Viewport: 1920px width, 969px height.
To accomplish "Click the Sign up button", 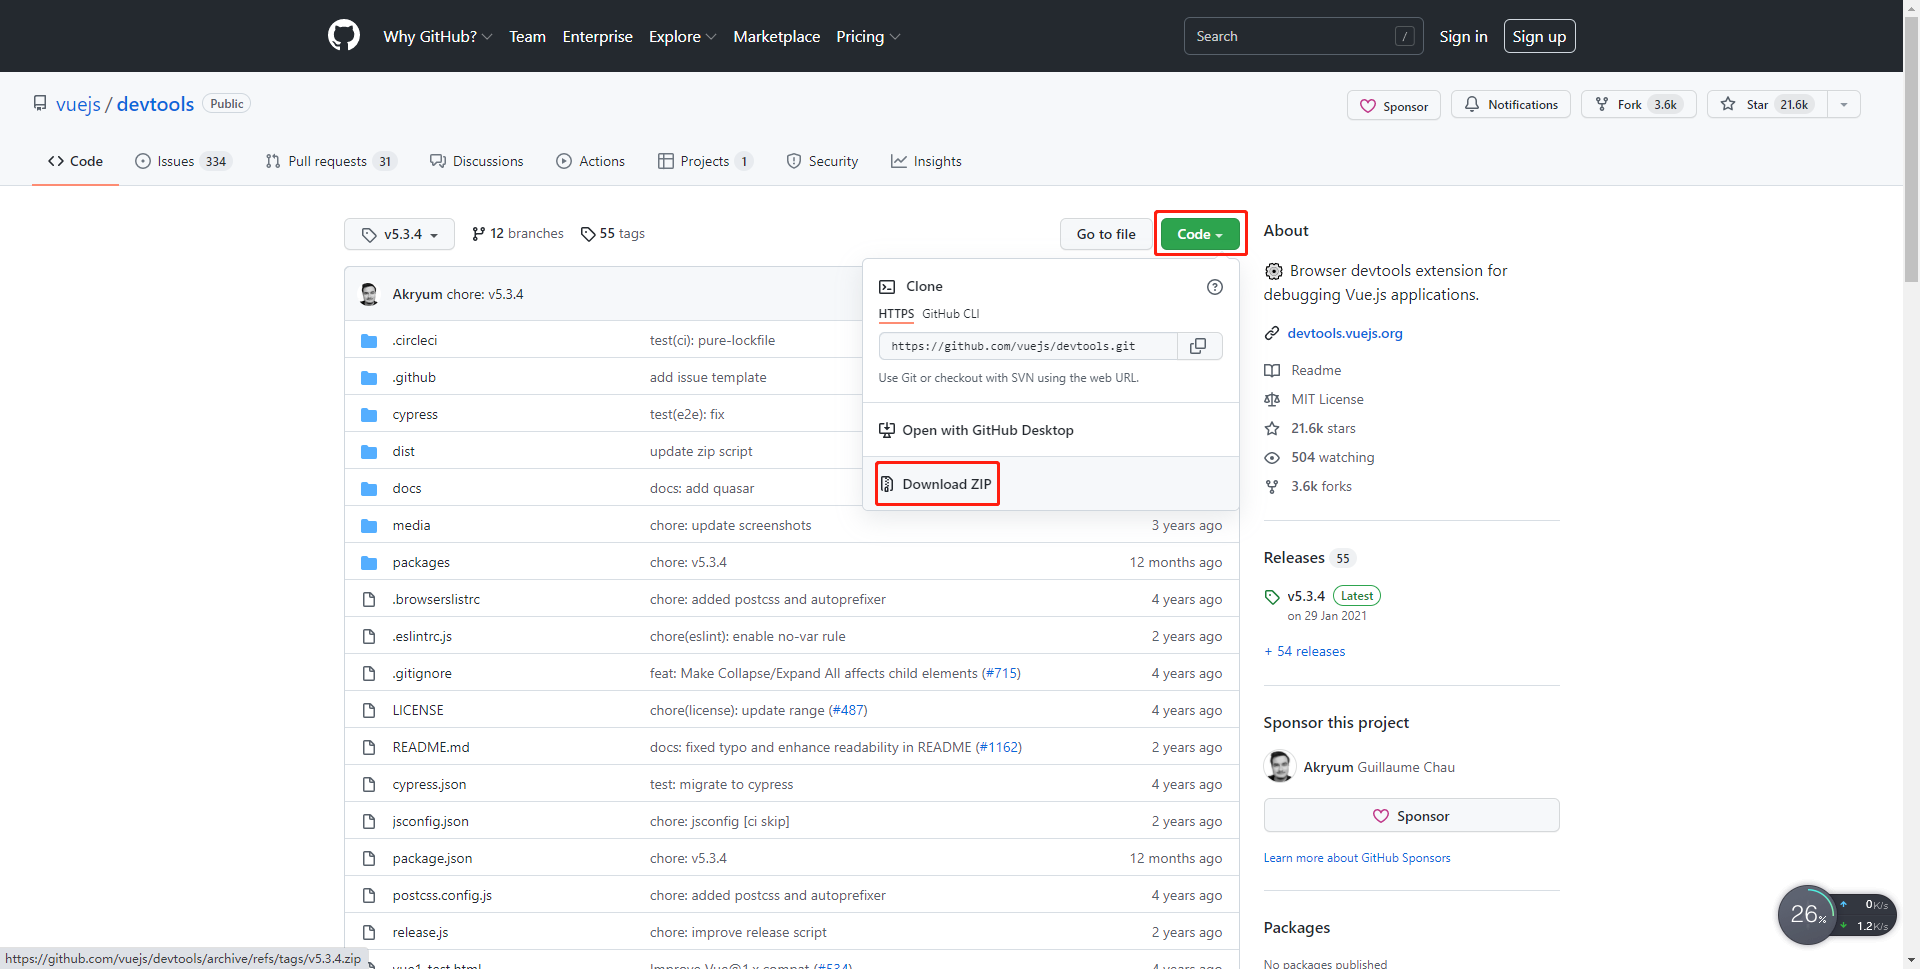I will 1539,36.
